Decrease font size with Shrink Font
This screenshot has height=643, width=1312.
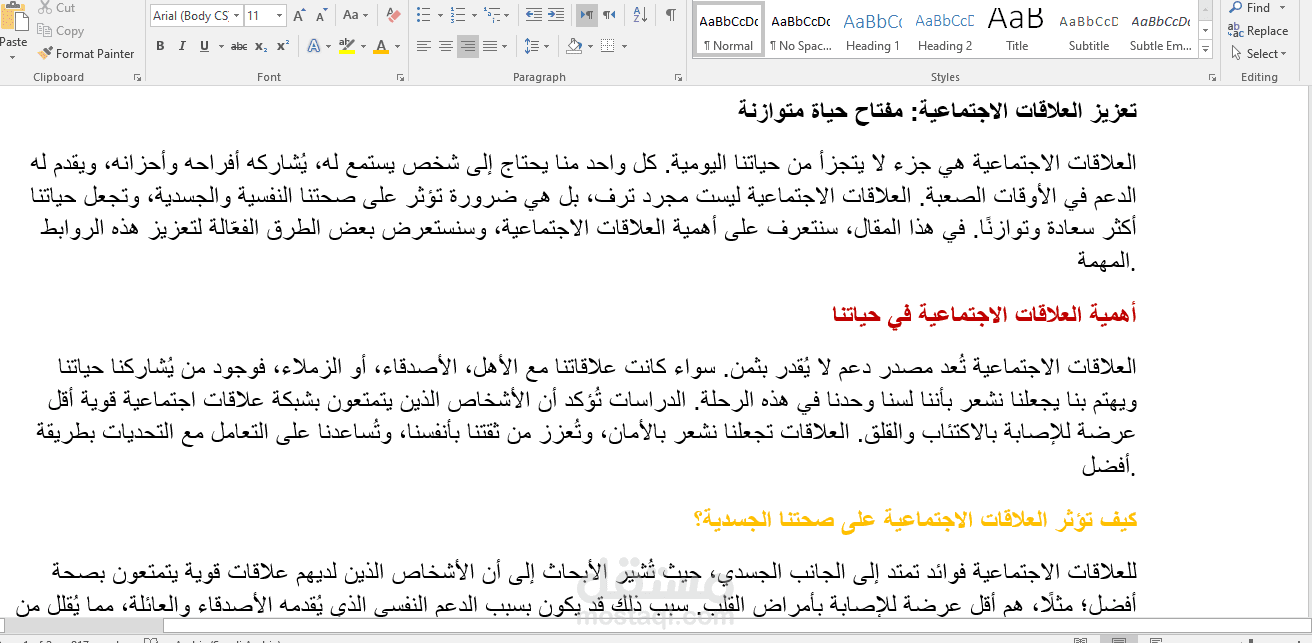(x=320, y=16)
